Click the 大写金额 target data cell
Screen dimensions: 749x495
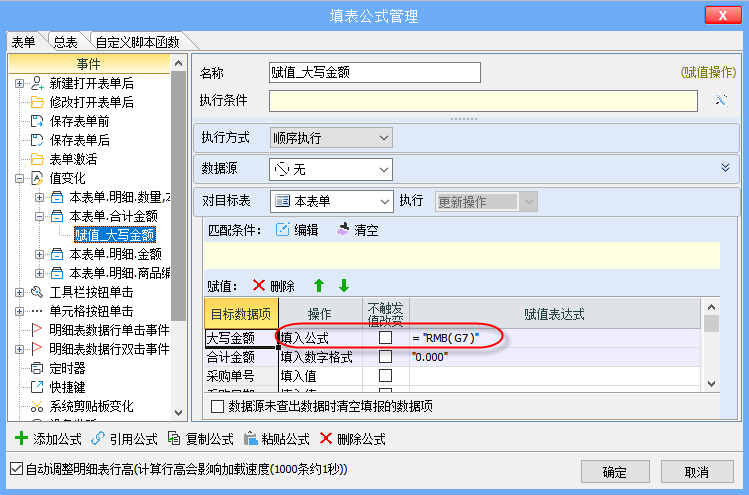241,338
